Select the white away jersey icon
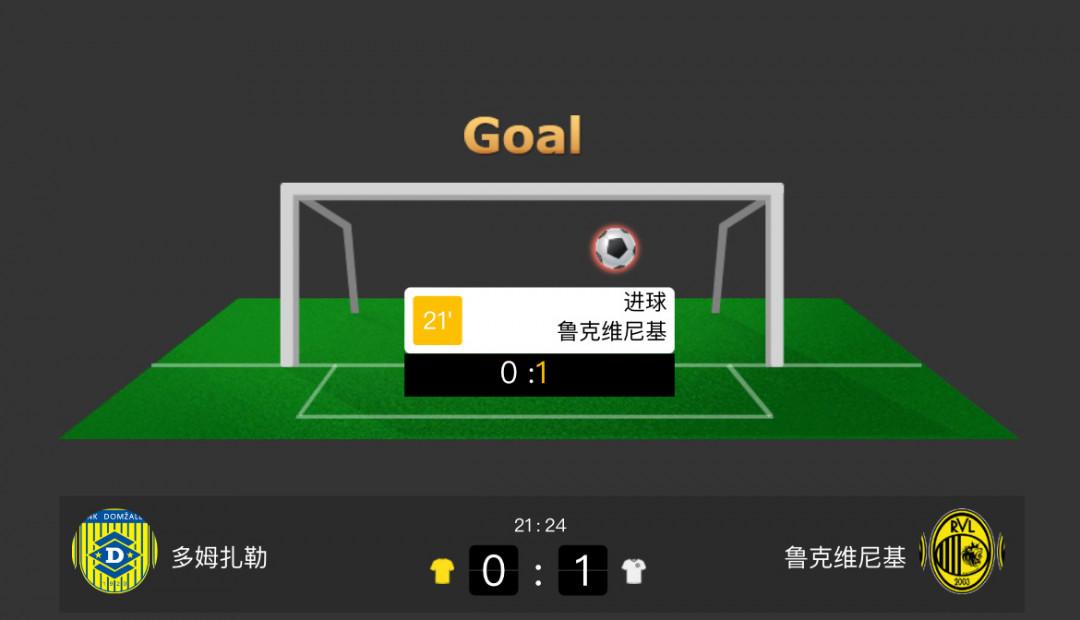Screen dimensions: 1080x620 tap(634, 571)
